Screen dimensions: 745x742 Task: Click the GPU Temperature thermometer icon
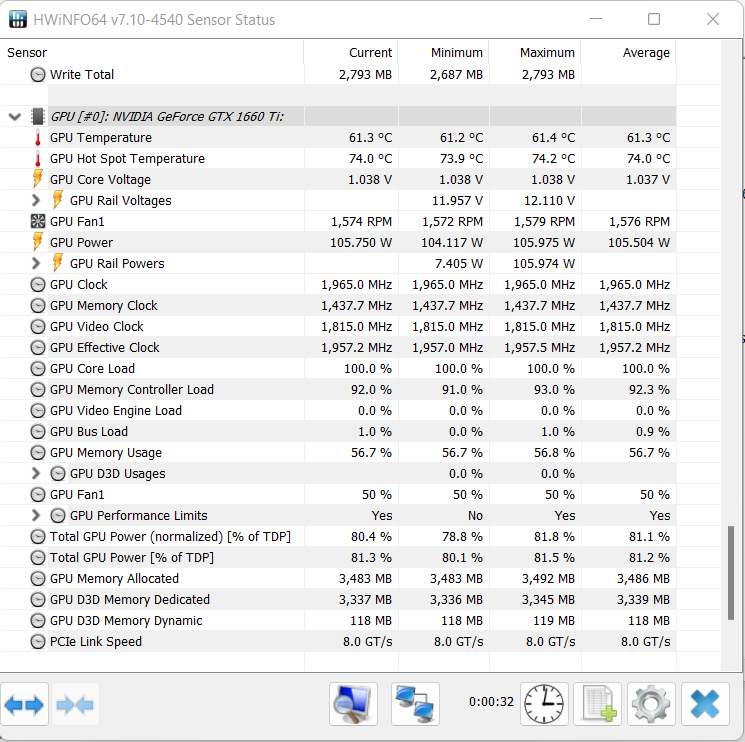click(38, 138)
